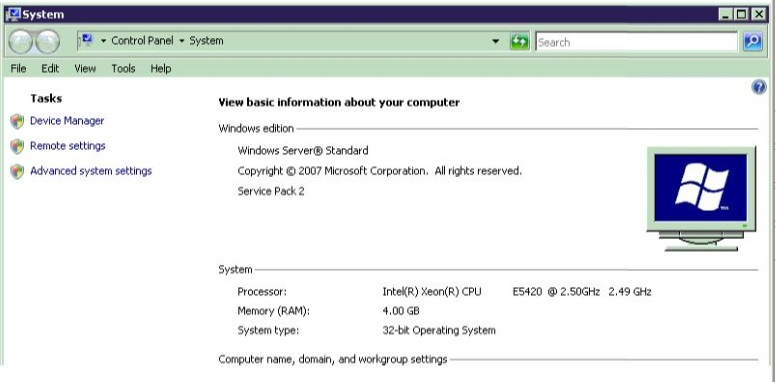Open Device Manager link
This screenshot has height=382, width=776.
point(67,121)
